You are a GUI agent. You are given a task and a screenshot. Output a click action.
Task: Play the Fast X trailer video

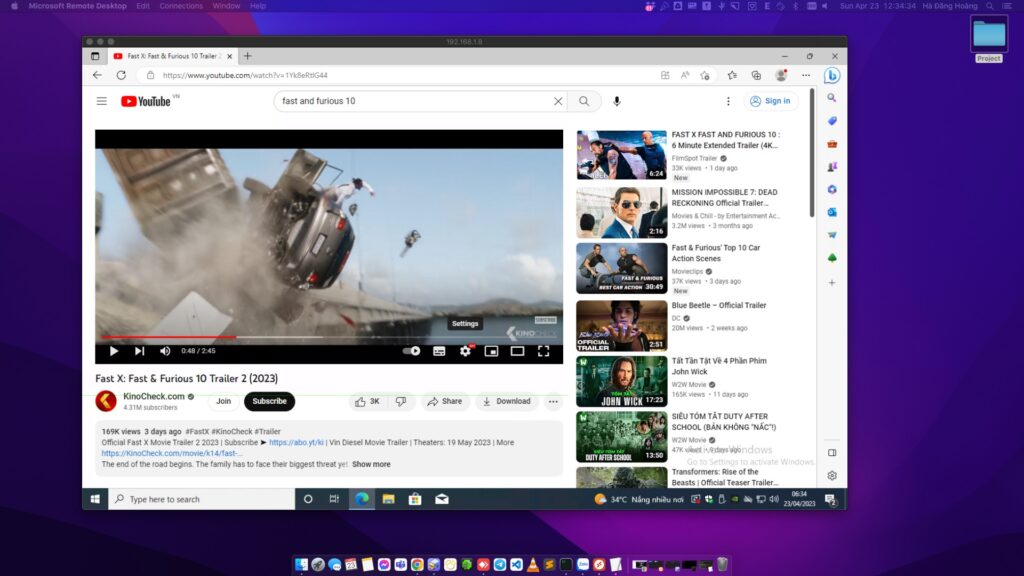click(114, 351)
